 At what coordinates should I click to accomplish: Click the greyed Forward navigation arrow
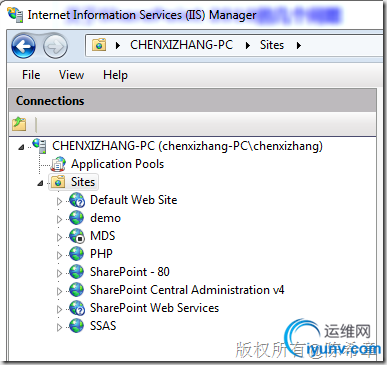(55, 46)
